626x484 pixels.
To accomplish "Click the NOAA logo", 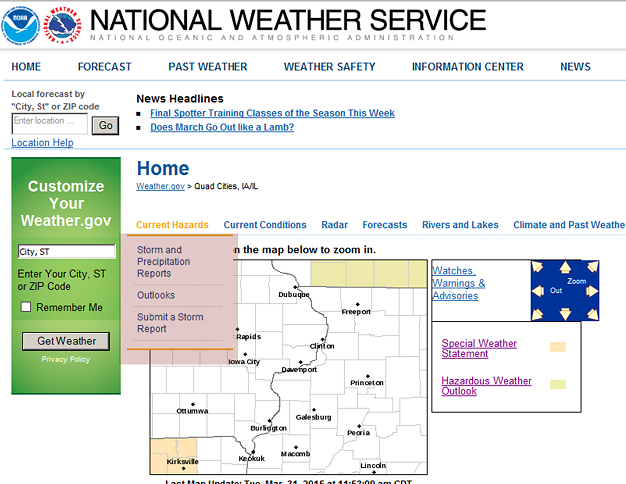I will click(x=20, y=26).
